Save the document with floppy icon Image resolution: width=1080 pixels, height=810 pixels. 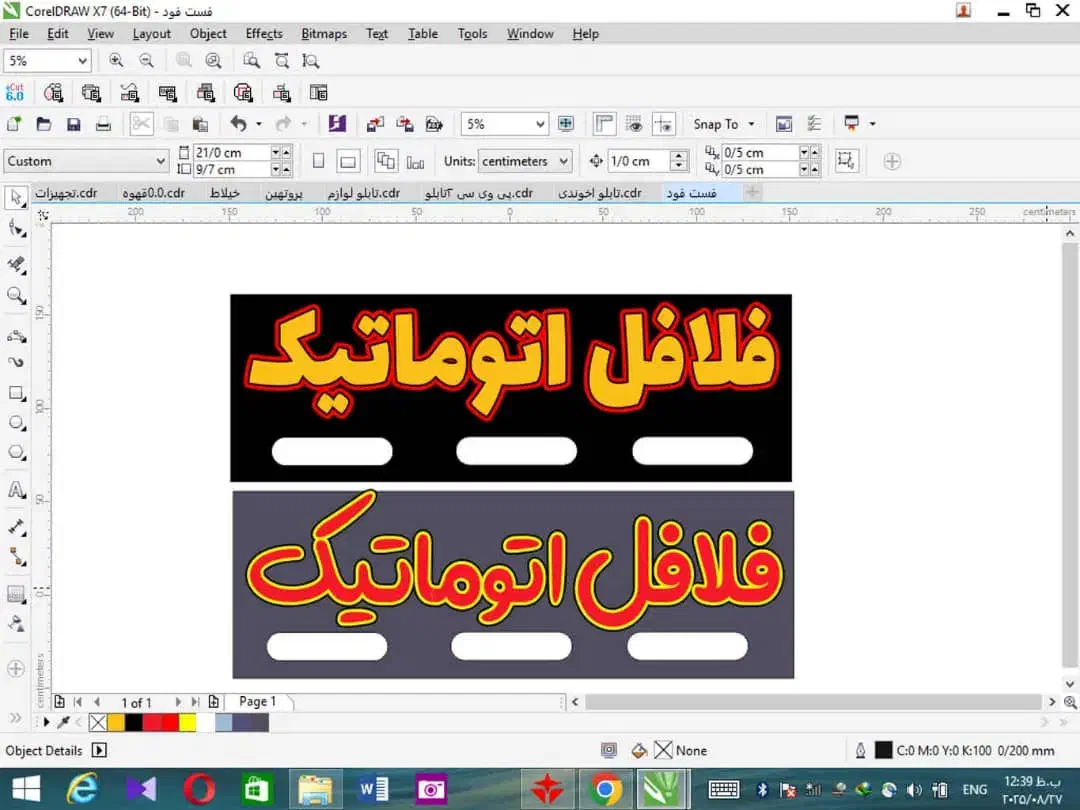pos(73,124)
